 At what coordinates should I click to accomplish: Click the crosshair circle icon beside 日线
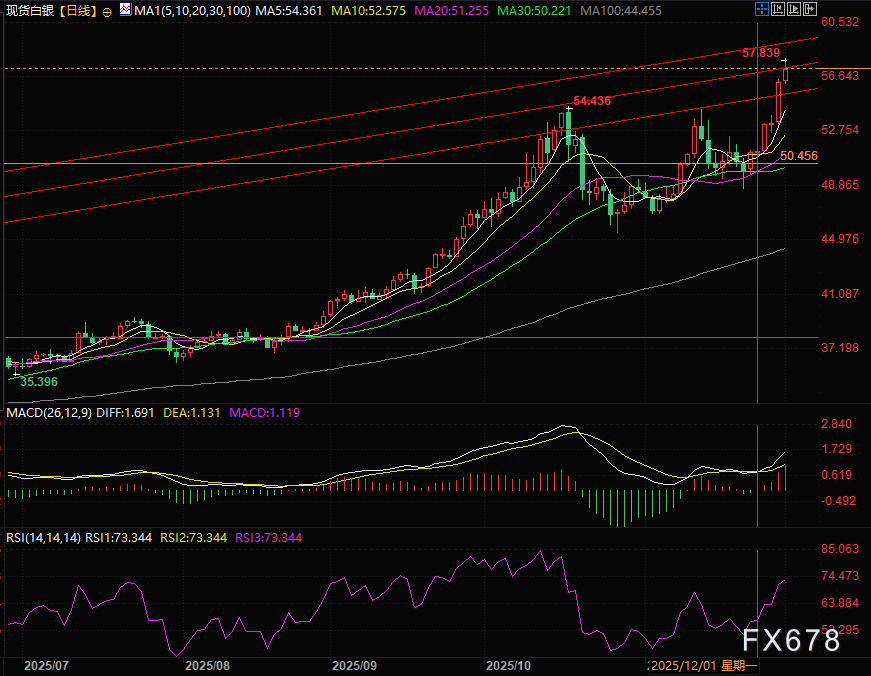[105, 10]
